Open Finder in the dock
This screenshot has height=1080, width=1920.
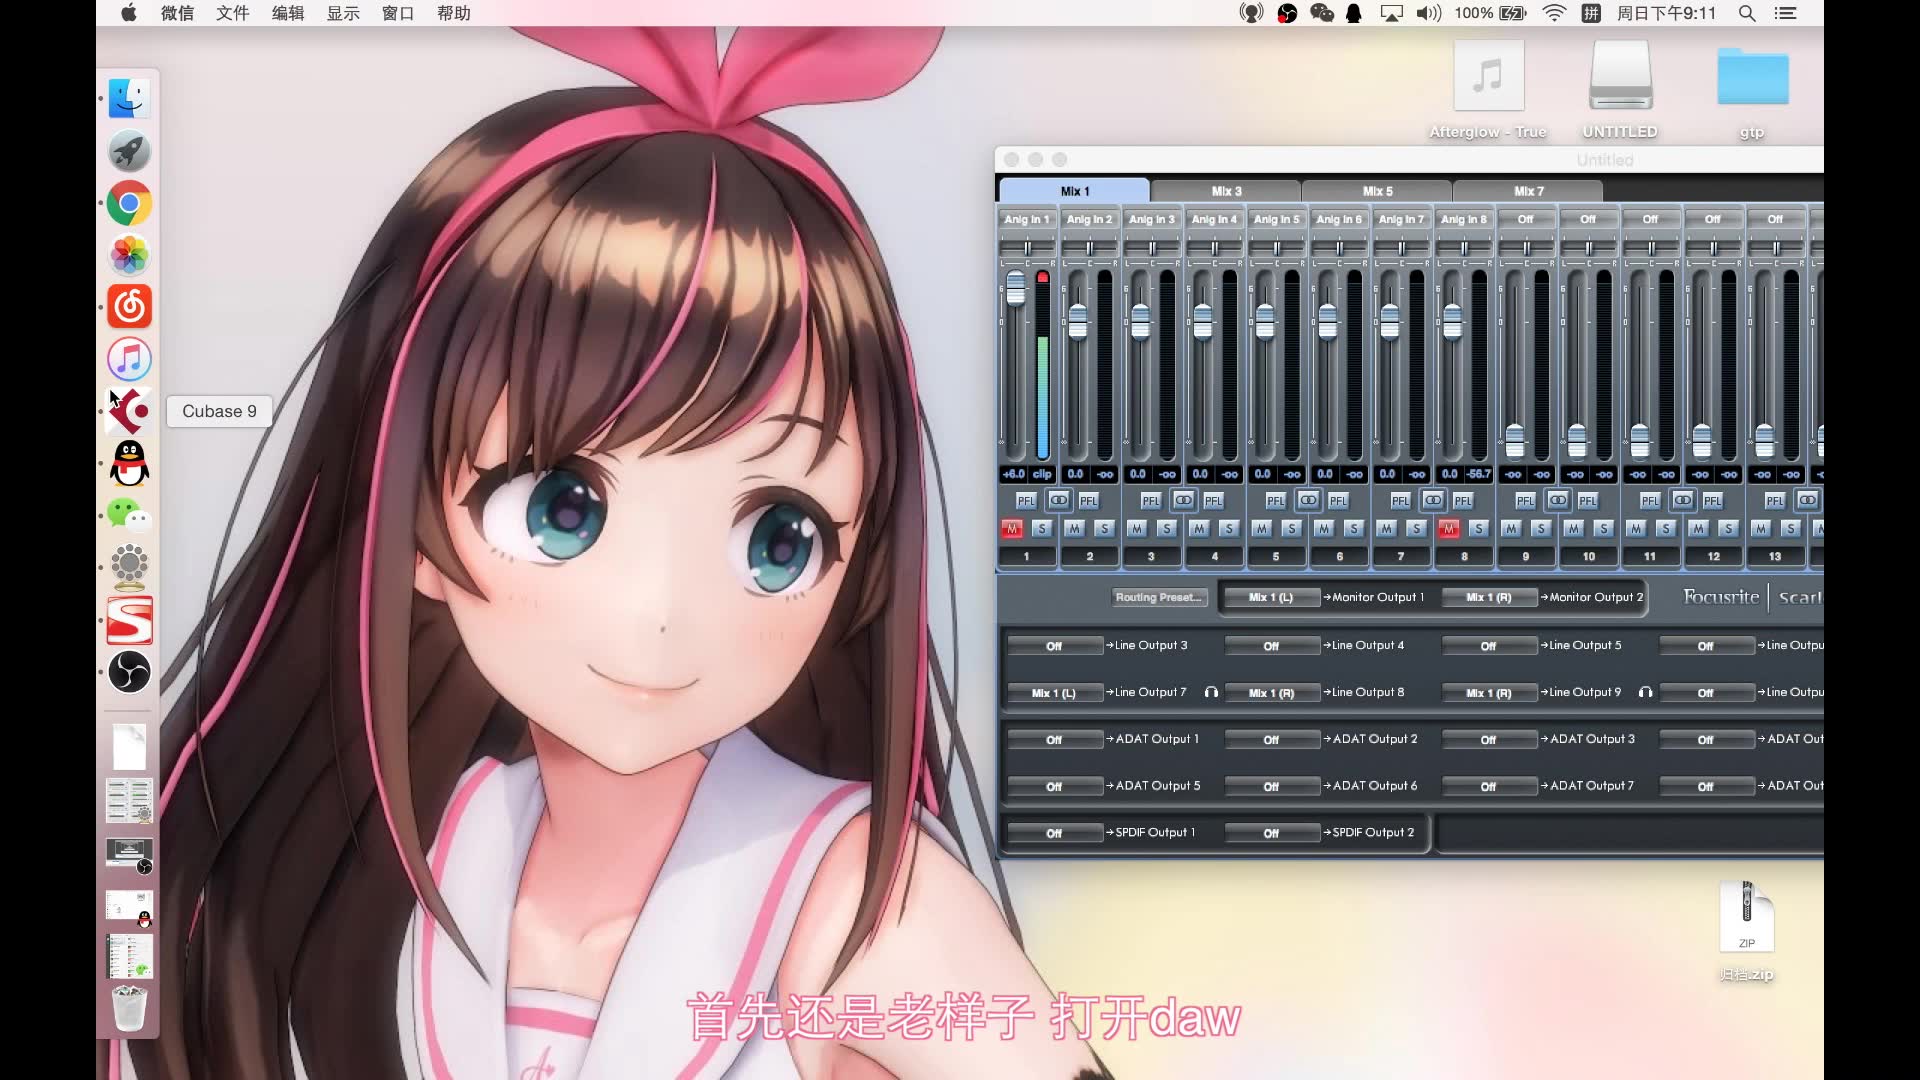pos(130,99)
